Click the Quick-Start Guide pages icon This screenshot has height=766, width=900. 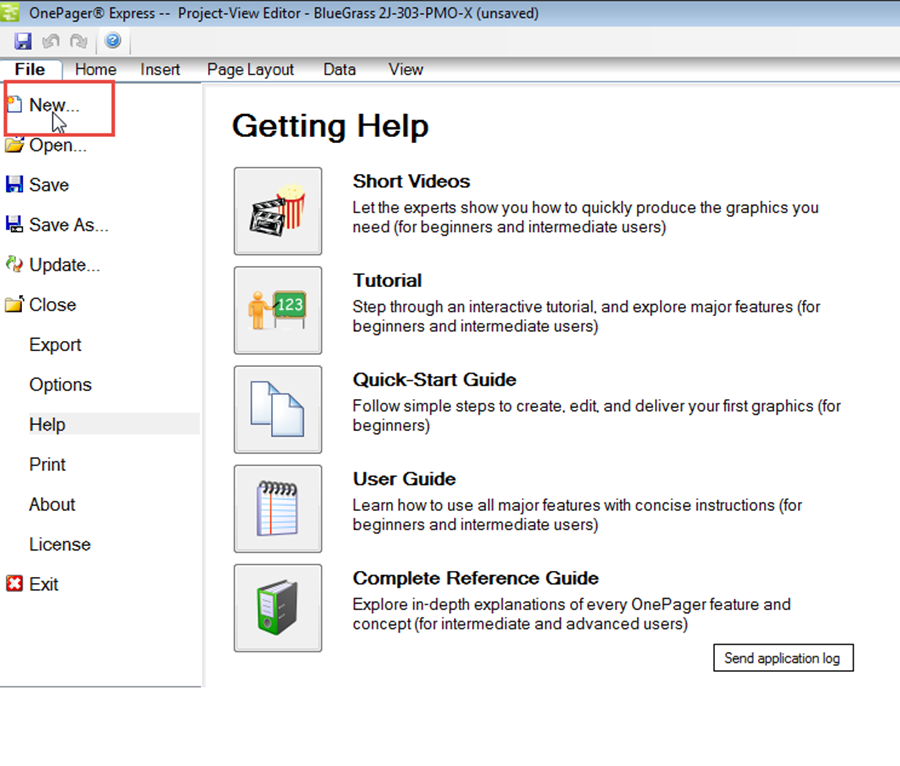click(x=277, y=409)
